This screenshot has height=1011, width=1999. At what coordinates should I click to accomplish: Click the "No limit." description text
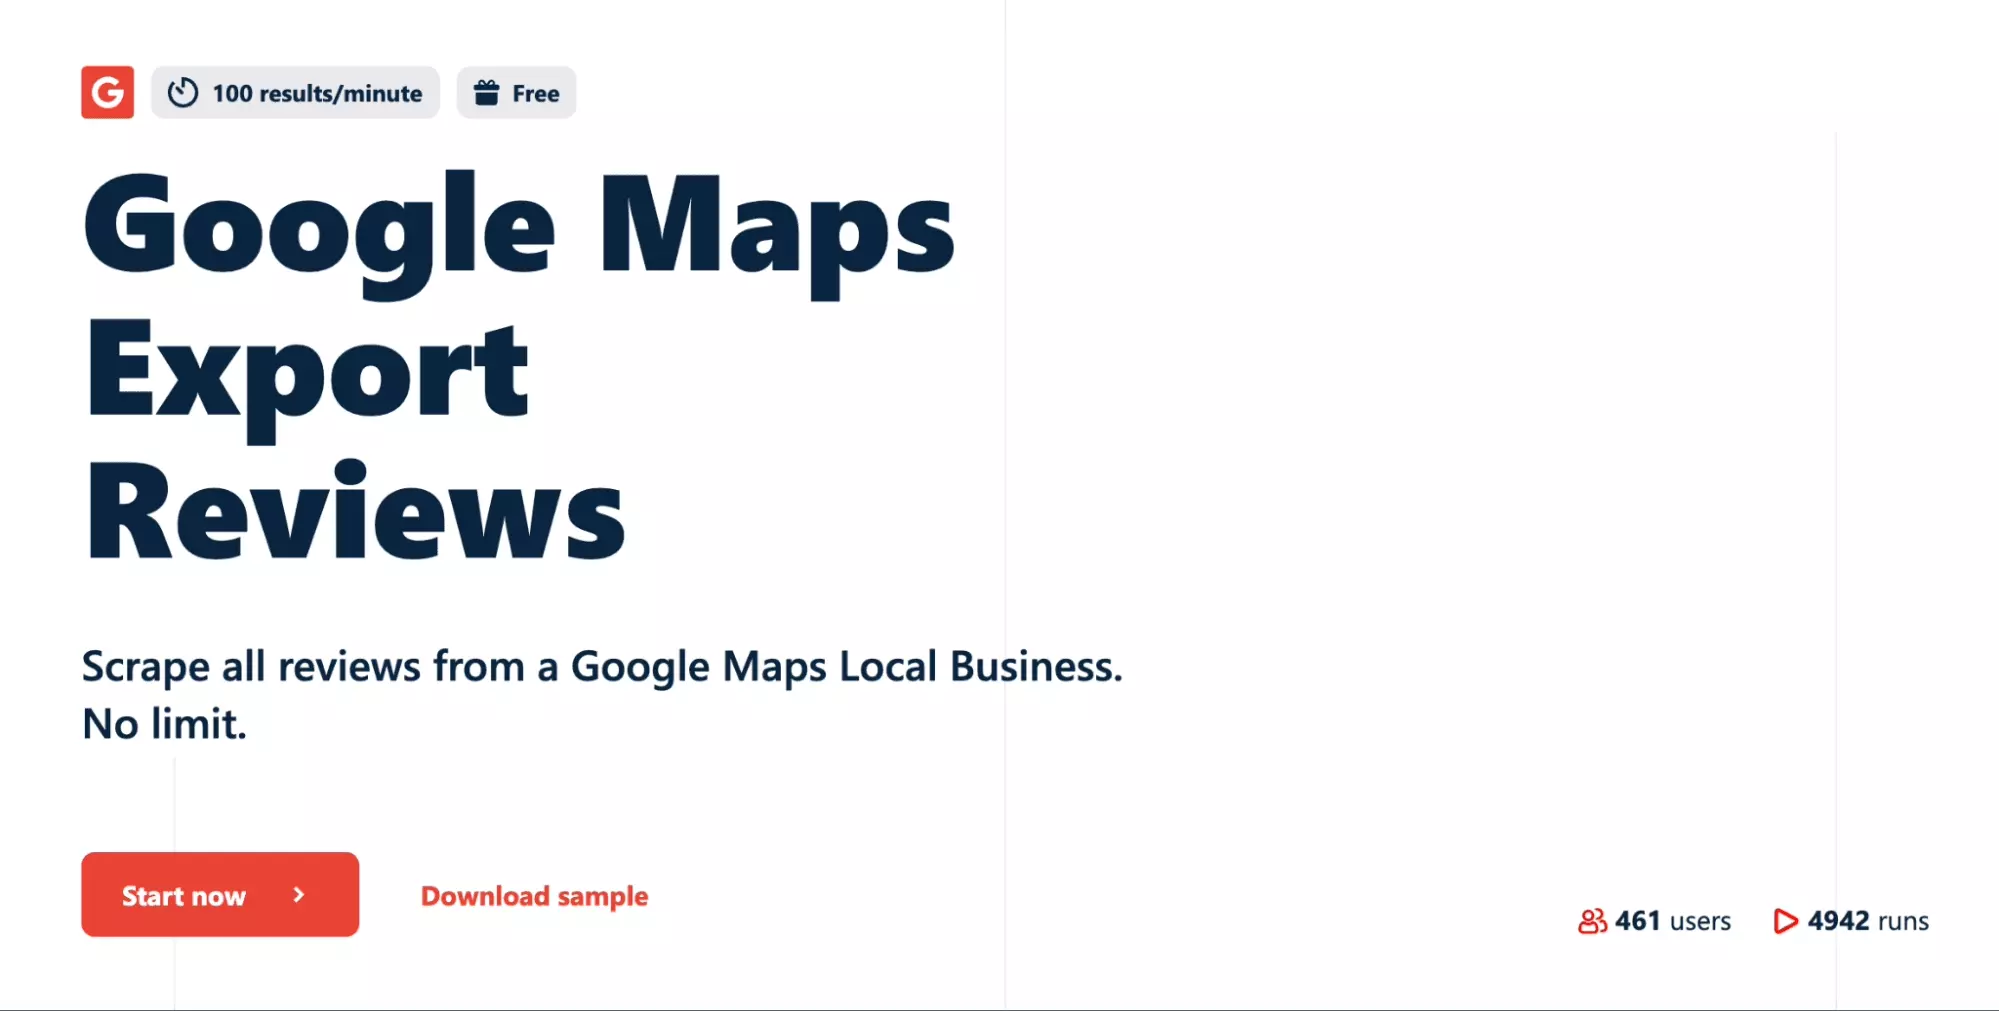click(x=164, y=724)
